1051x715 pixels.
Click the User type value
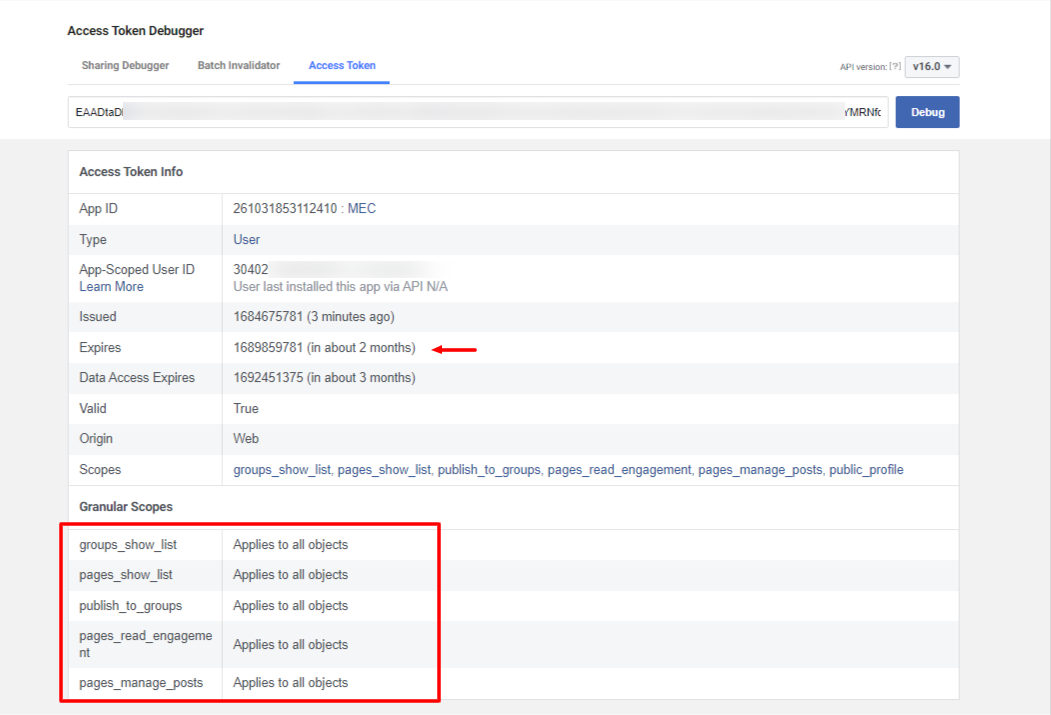[x=246, y=240]
